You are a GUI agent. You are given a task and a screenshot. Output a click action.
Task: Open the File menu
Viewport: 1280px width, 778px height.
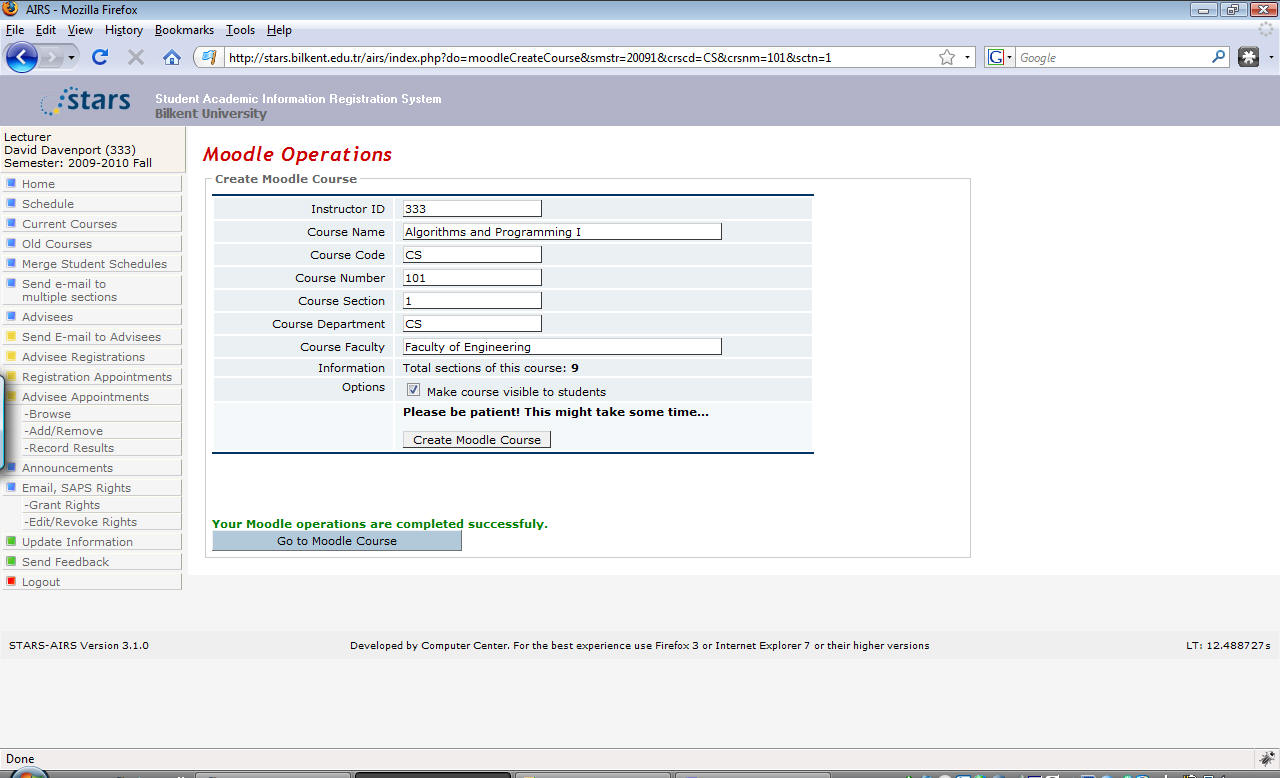[x=15, y=30]
